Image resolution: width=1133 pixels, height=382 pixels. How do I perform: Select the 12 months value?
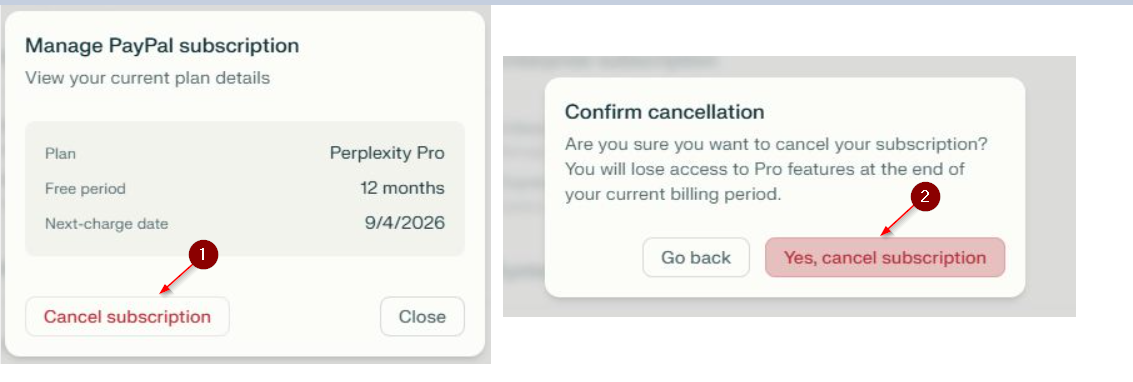(402, 188)
